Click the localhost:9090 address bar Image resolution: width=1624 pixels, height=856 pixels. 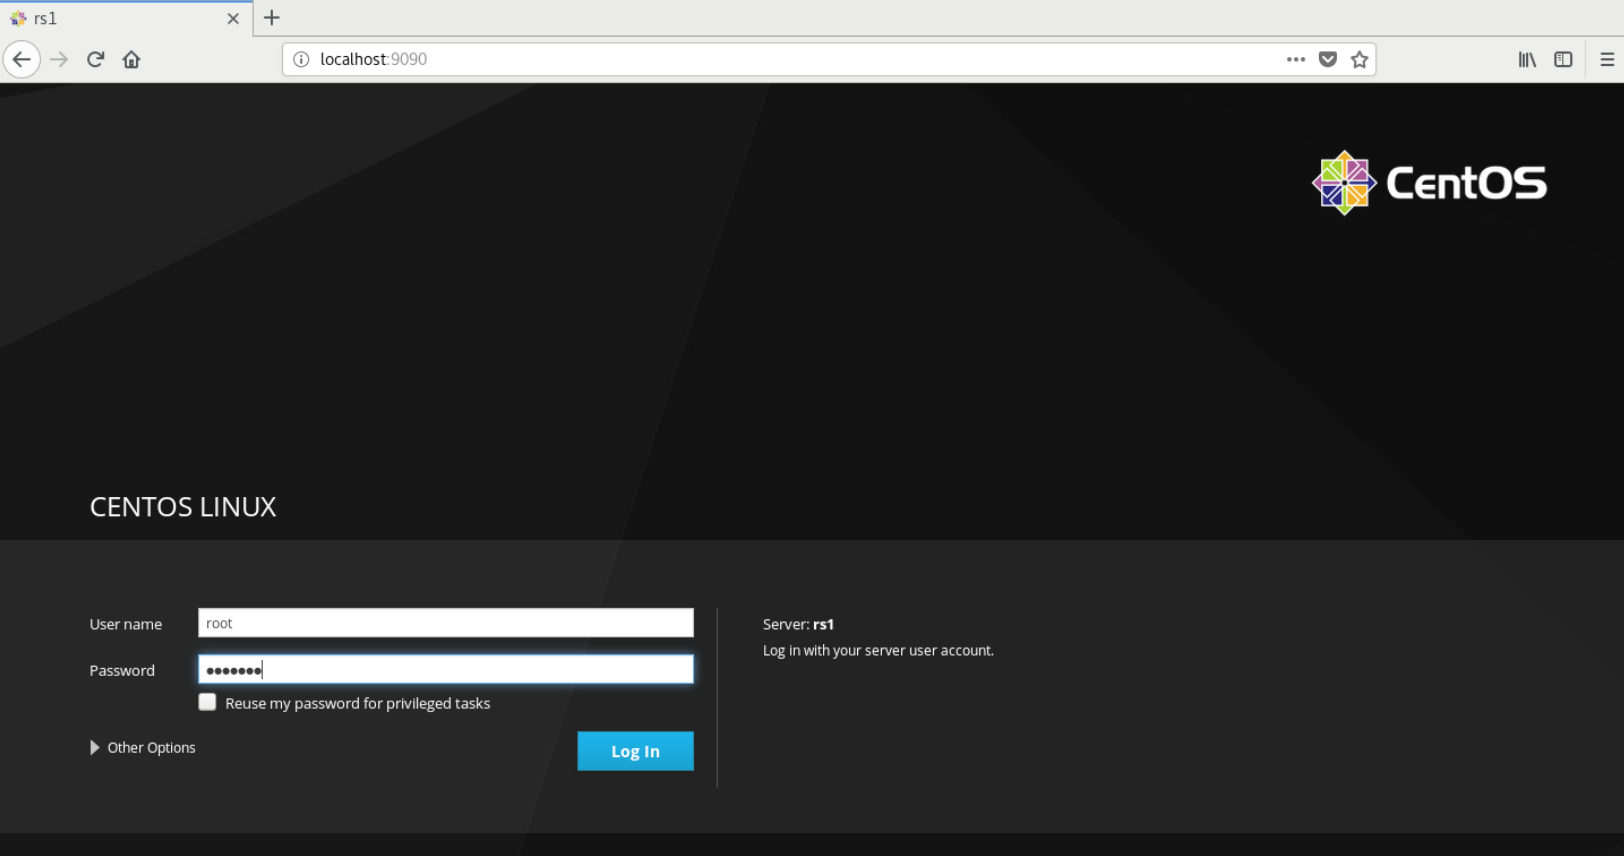(780, 60)
